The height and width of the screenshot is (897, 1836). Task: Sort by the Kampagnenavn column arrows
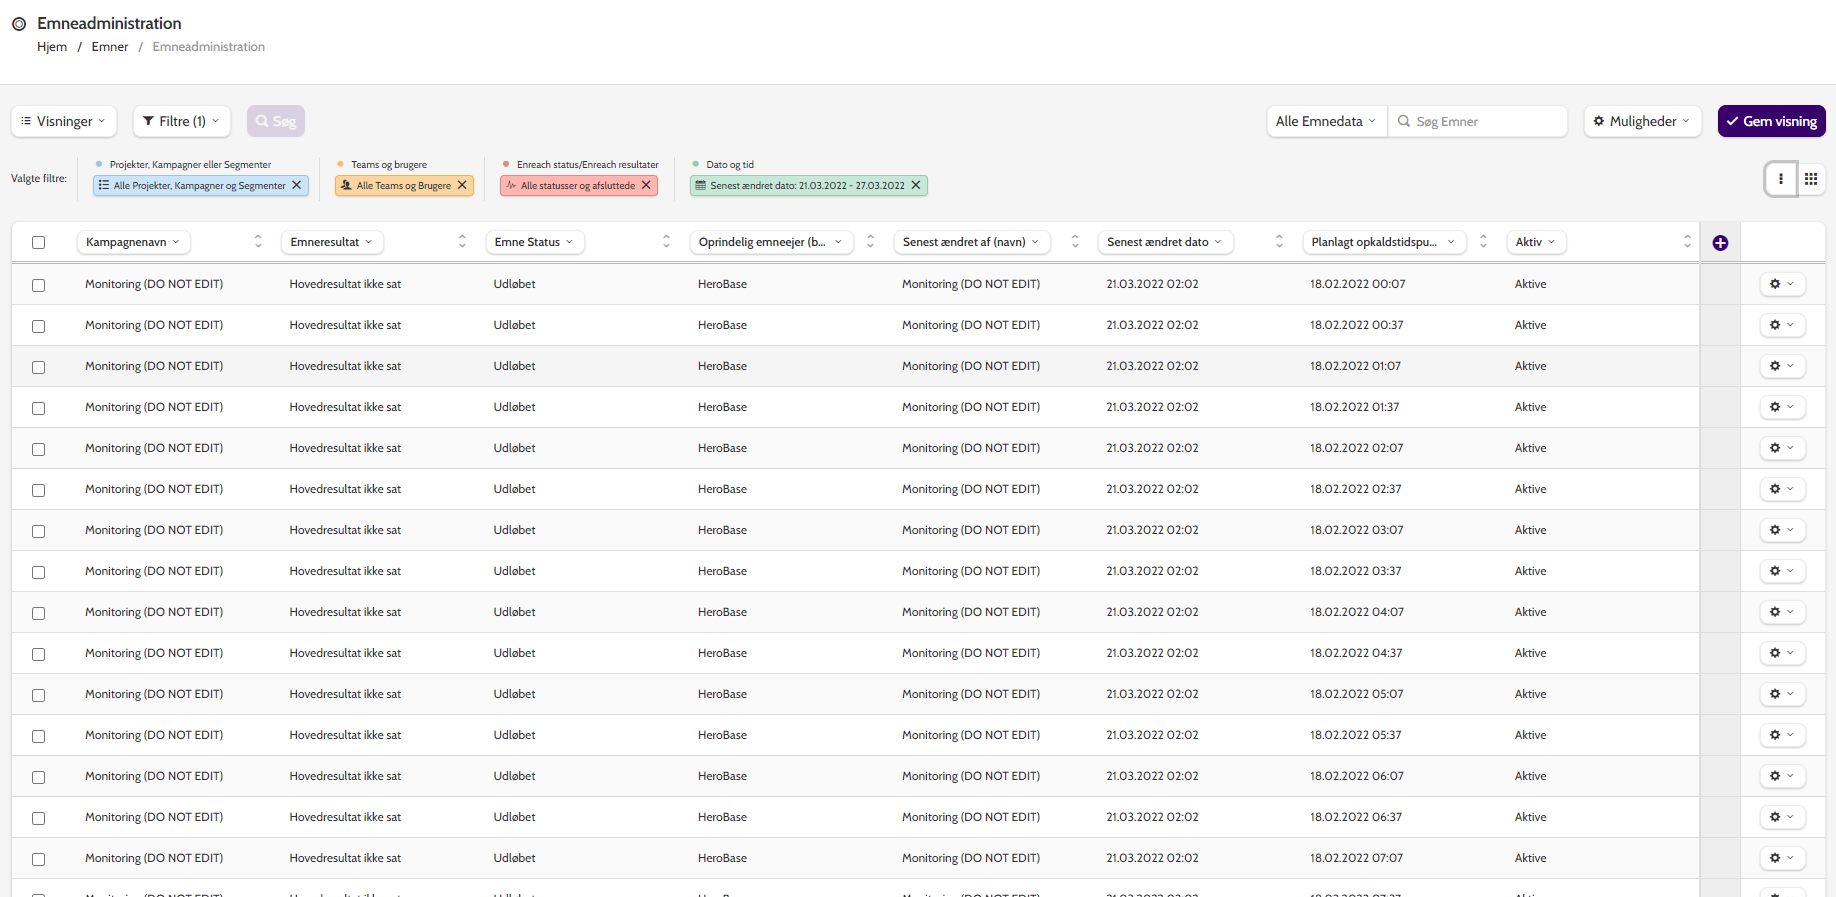258,242
